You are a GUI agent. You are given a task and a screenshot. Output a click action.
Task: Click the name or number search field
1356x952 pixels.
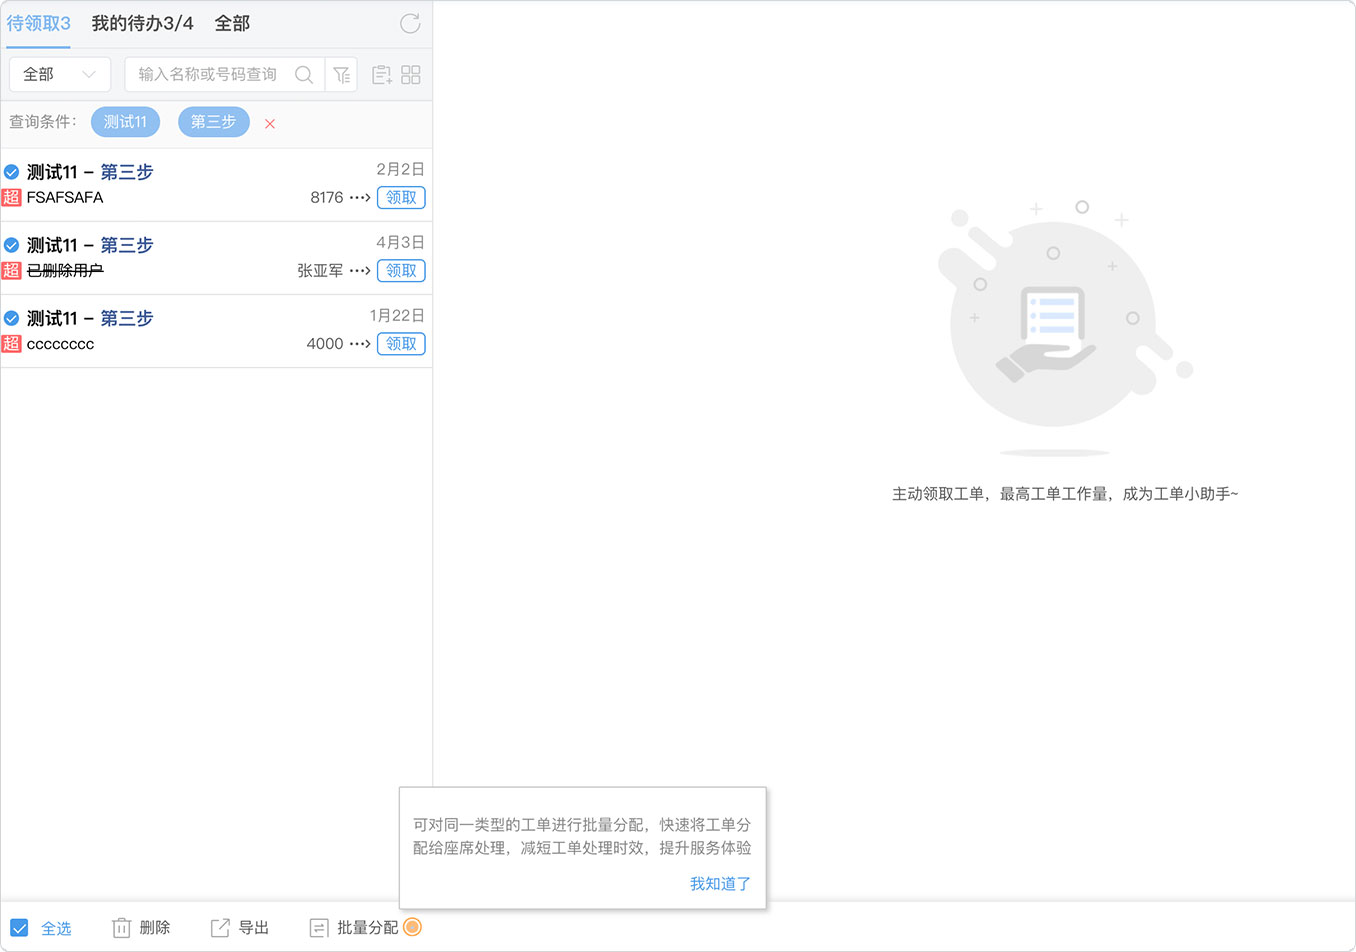pos(210,75)
